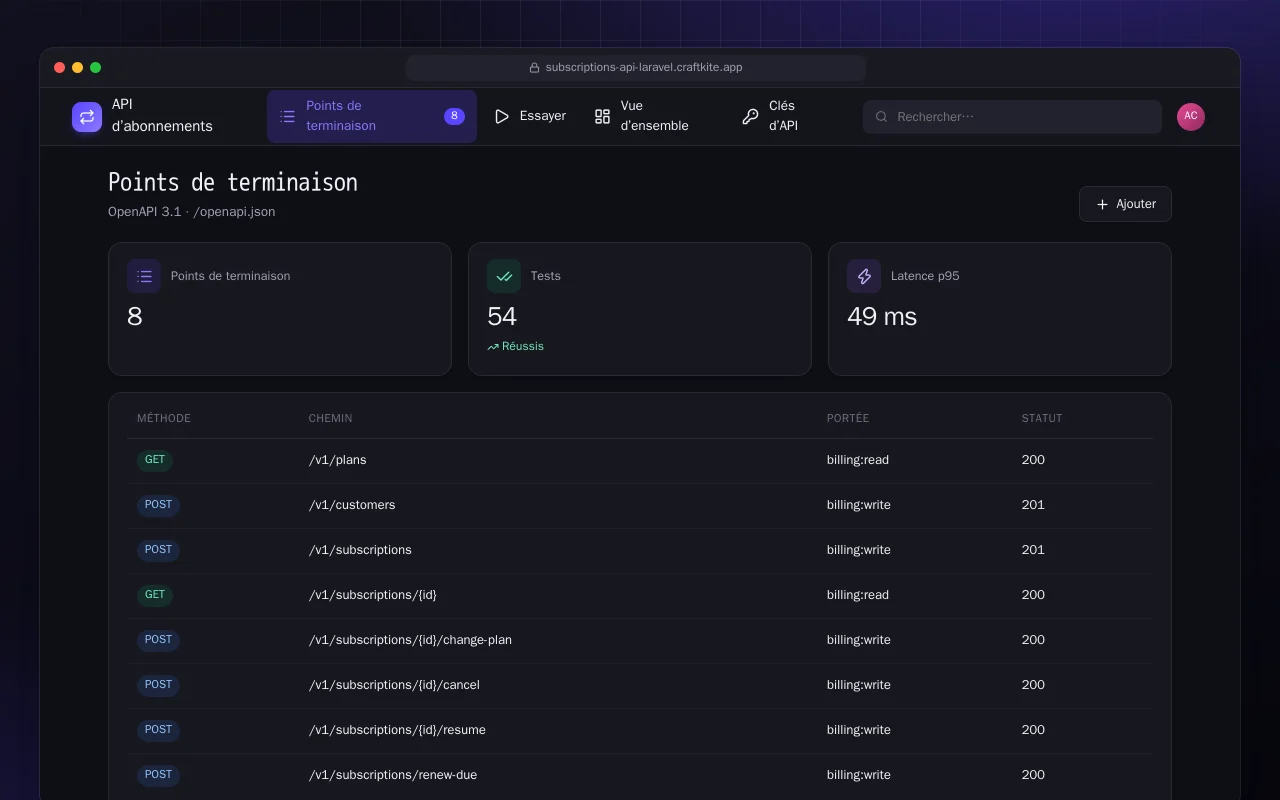Click the list icon in endpoints stat card
This screenshot has height=800, width=1280.
pyautogui.click(x=144, y=276)
